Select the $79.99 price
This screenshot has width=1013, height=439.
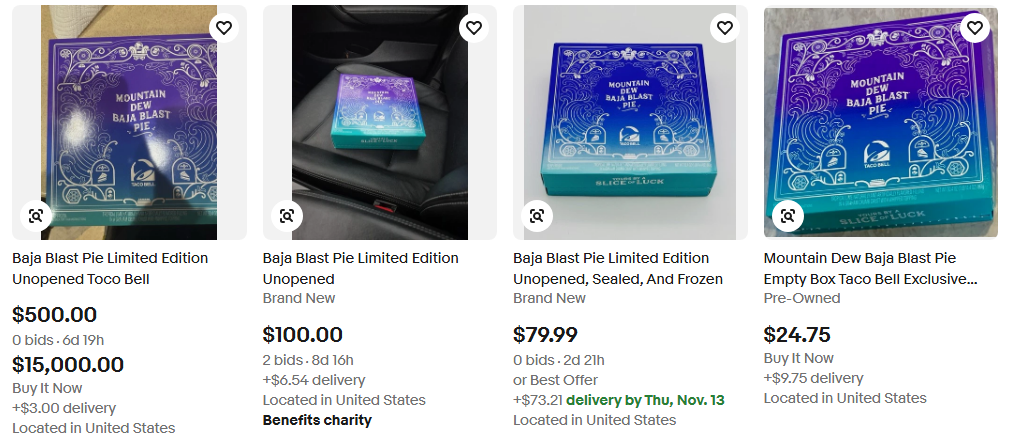tap(545, 334)
